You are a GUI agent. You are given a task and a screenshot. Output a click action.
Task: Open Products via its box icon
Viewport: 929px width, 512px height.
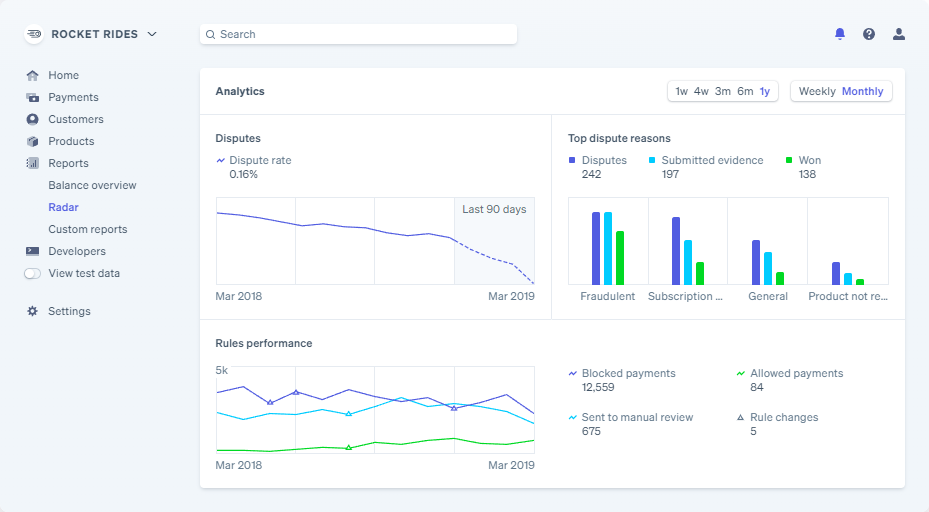click(x=33, y=141)
